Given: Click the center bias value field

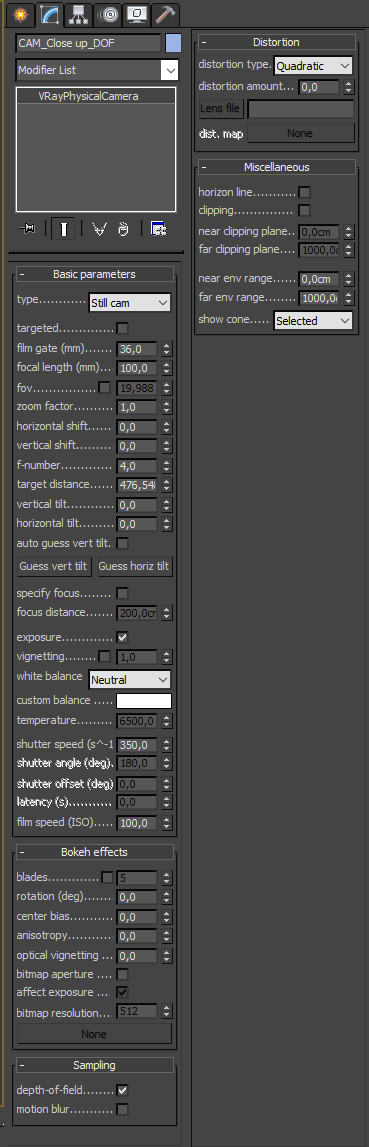Looking at the screenshot, I should (137, 917).
